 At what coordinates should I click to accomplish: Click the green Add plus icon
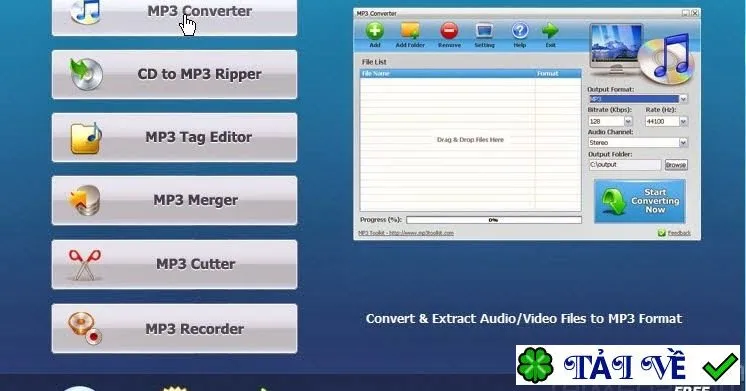point(375,31)
